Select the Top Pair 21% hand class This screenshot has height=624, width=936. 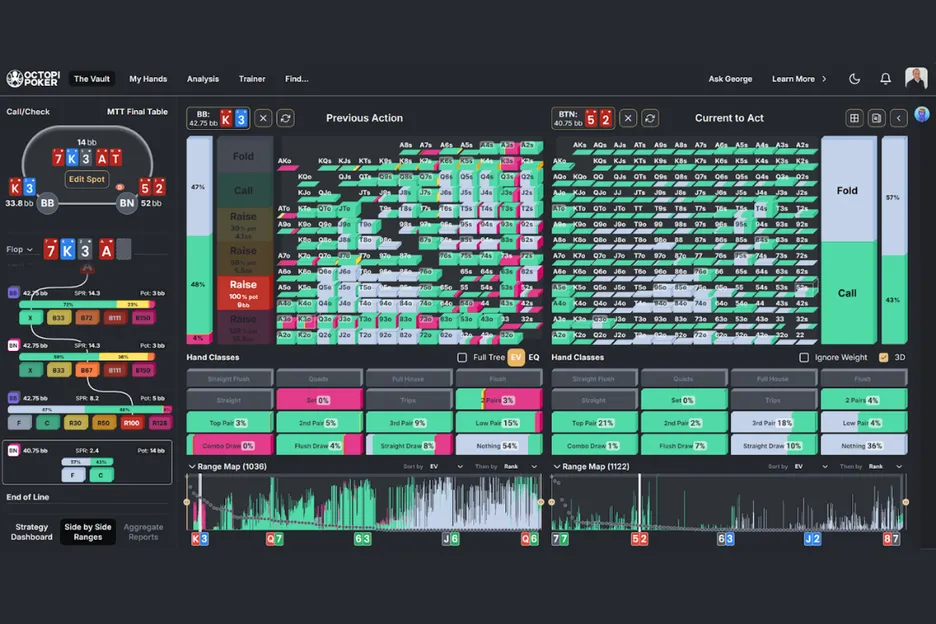593,423
